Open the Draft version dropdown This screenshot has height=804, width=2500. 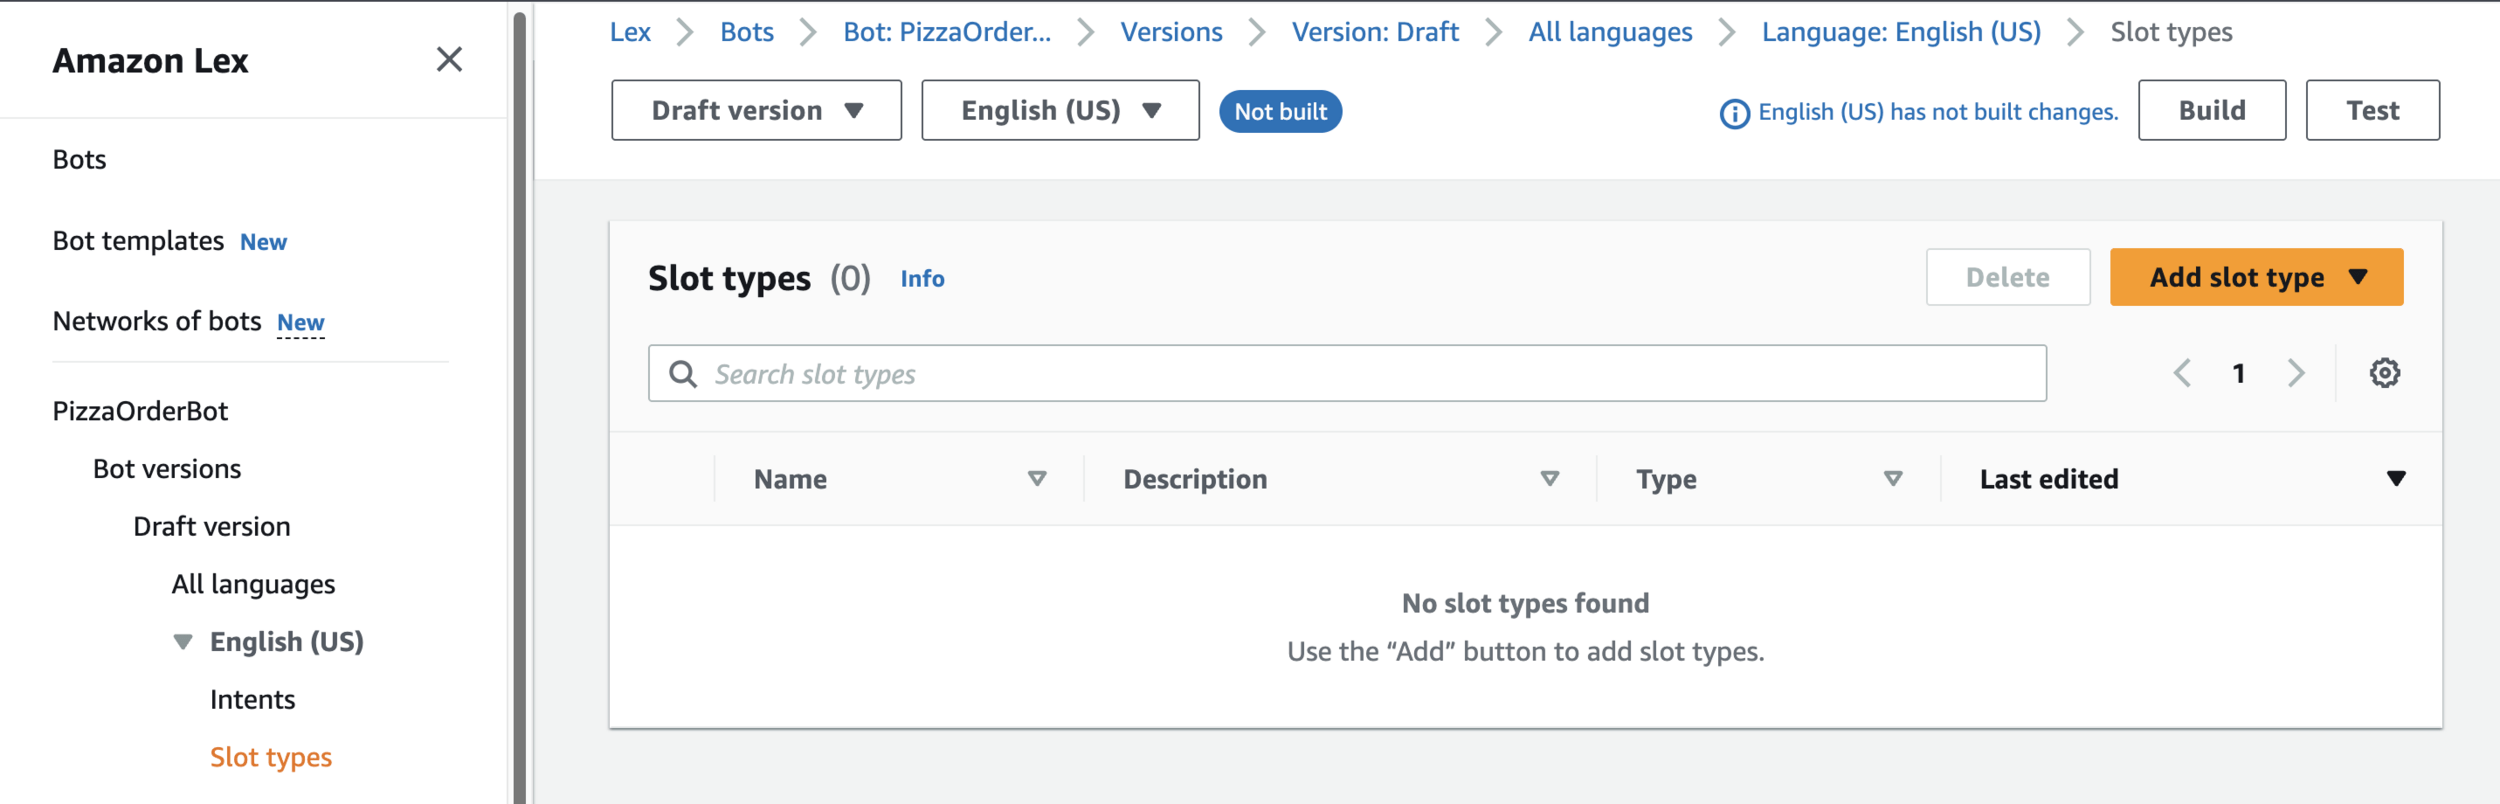(x=756, y=110)
